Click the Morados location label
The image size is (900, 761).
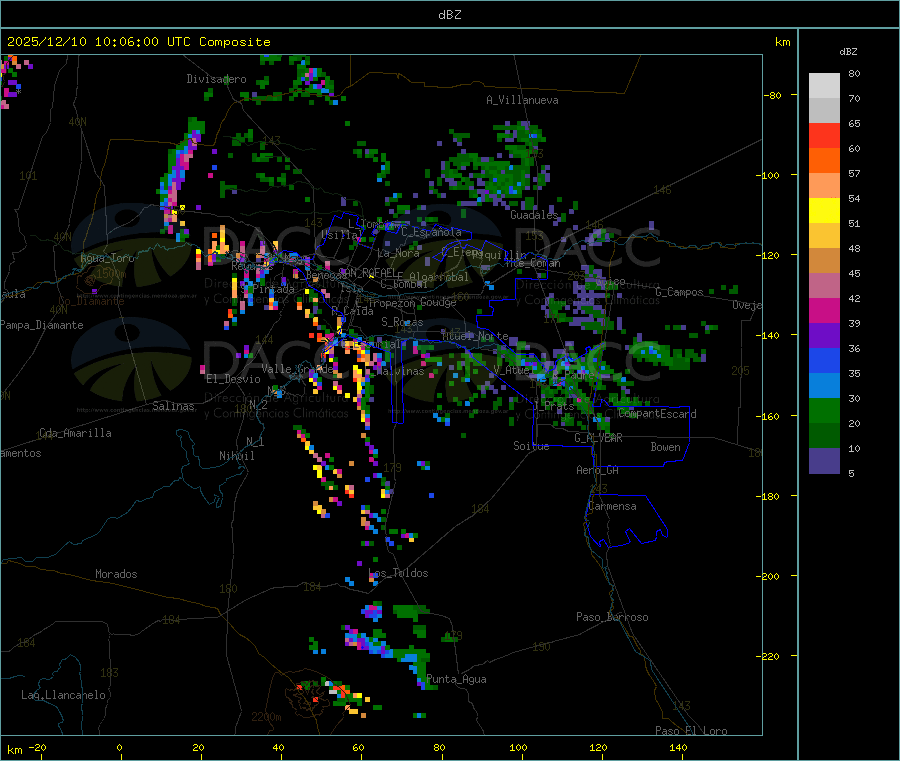[x=116, y=575]
